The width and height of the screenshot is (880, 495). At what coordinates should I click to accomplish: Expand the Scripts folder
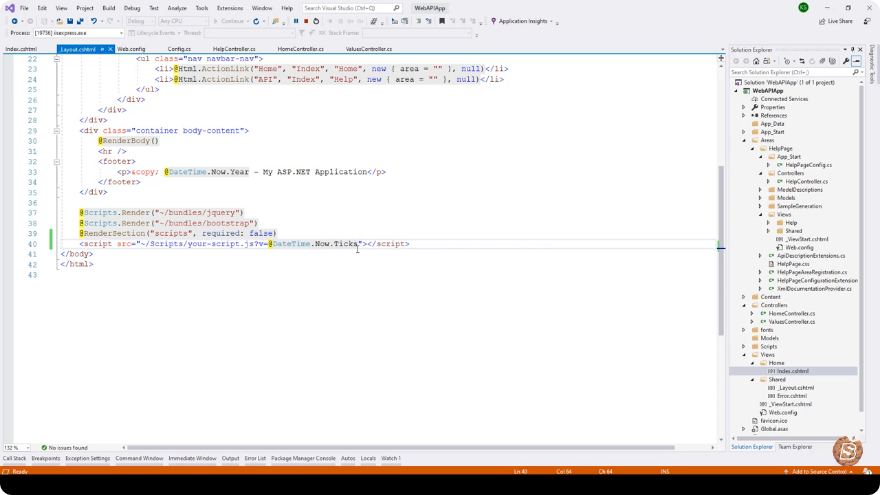[744, 346]
